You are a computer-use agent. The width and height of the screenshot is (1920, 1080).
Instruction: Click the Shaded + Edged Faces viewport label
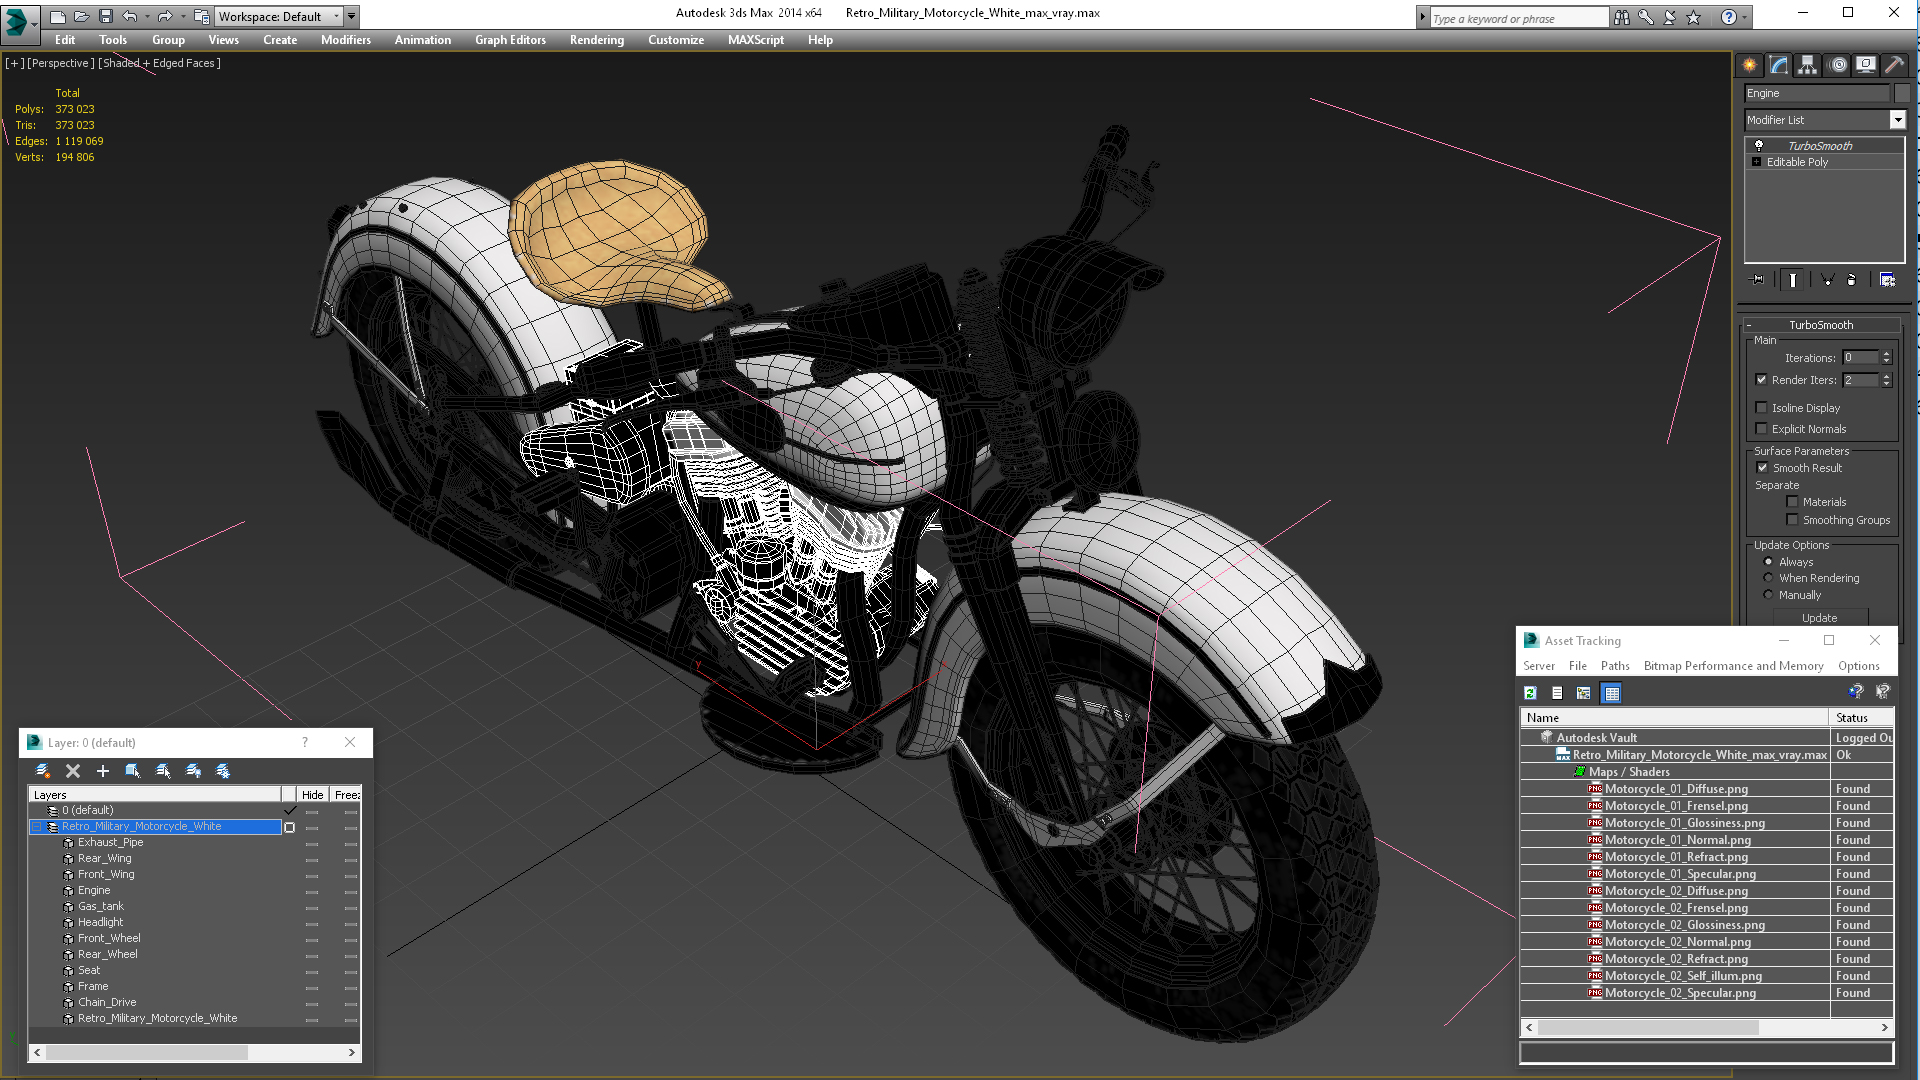coord(160,63)
